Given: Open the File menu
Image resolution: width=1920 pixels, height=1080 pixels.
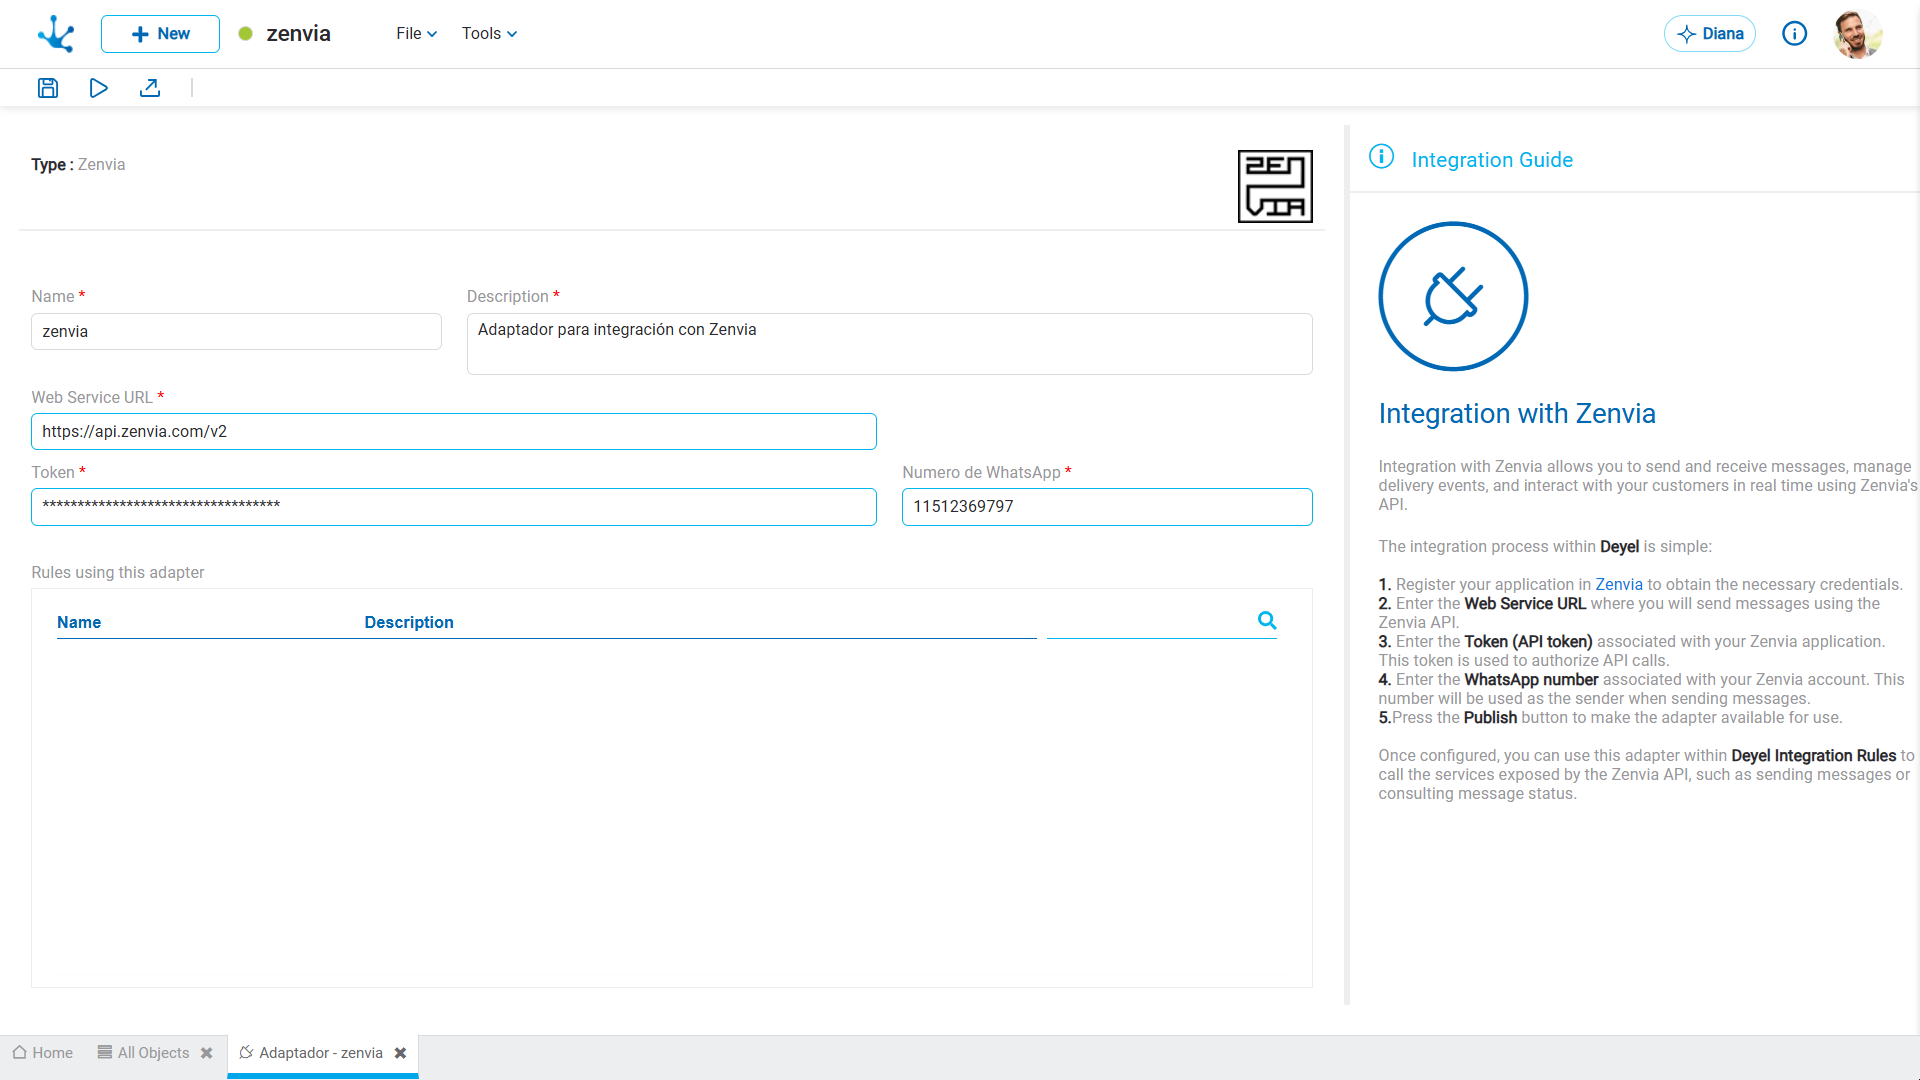Looking at the screenshot, I should click(416, 34).
